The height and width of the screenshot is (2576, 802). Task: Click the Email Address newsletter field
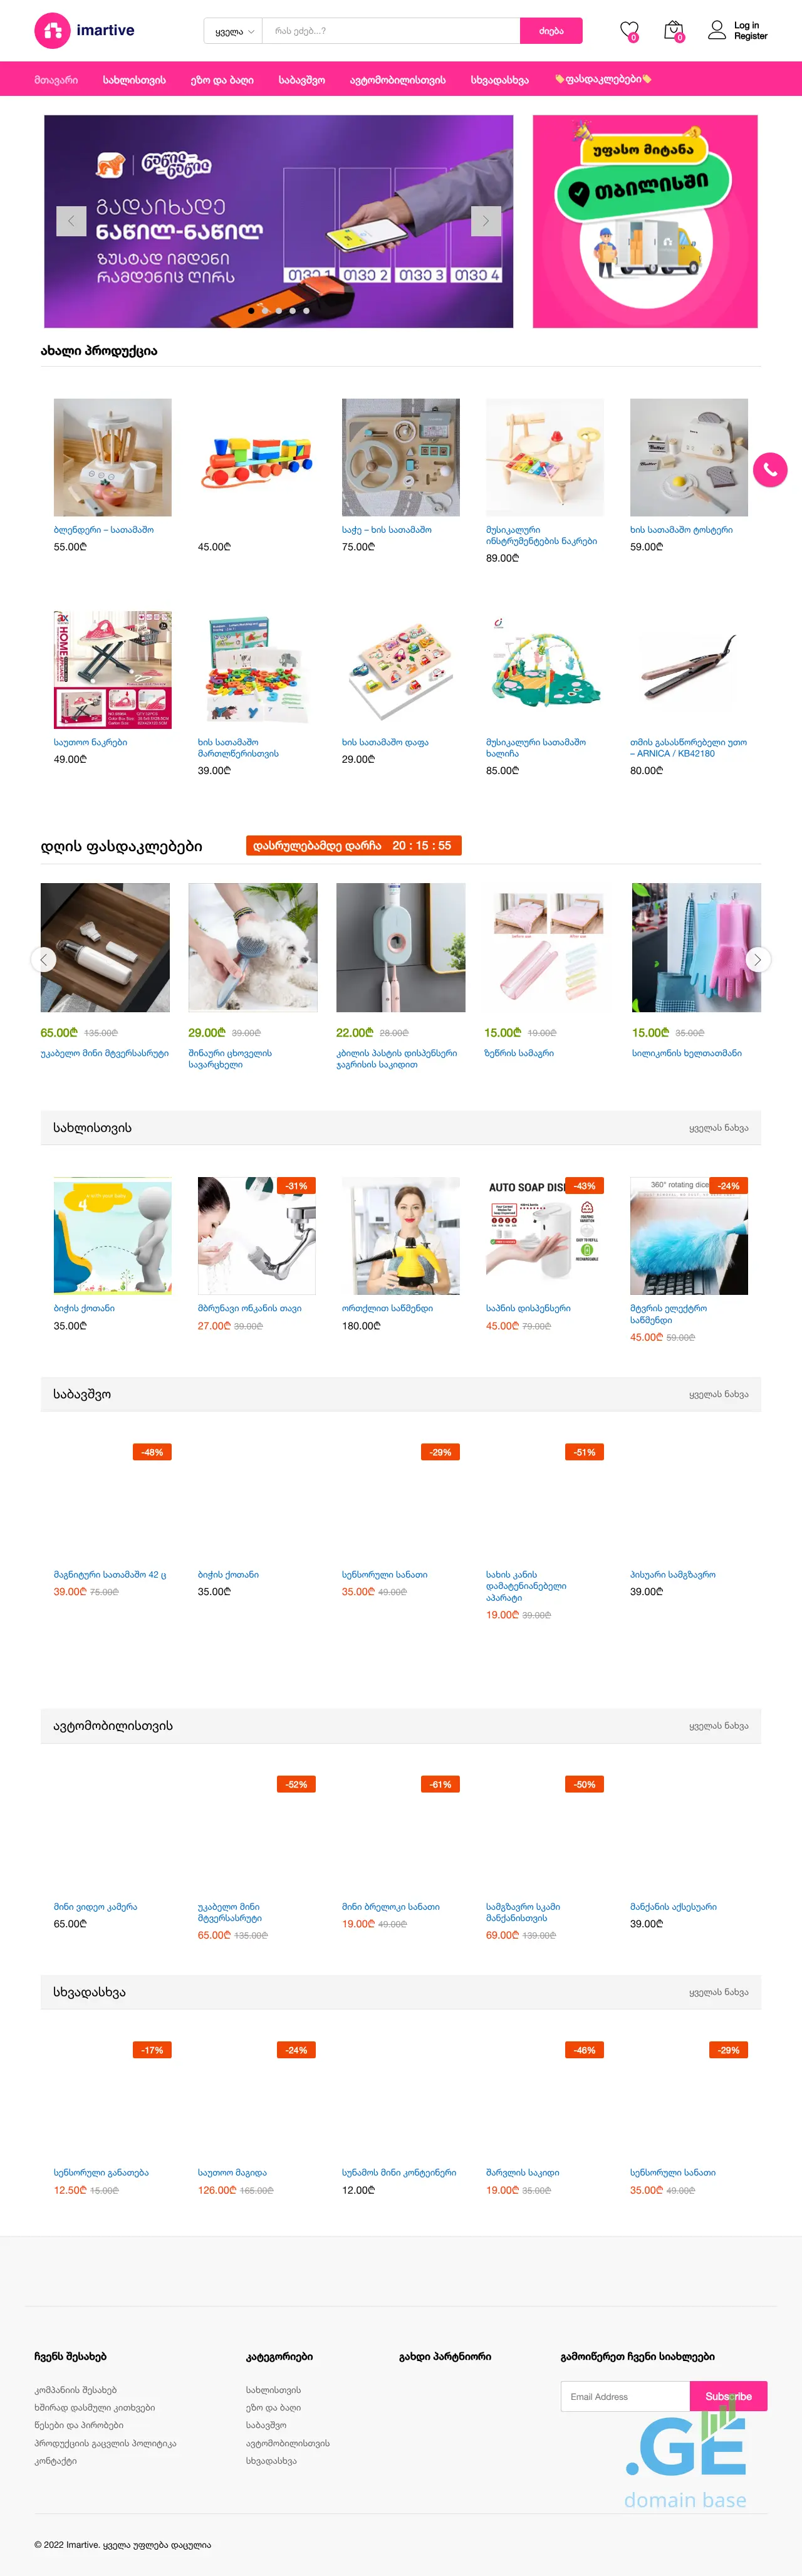point(625,2396)
